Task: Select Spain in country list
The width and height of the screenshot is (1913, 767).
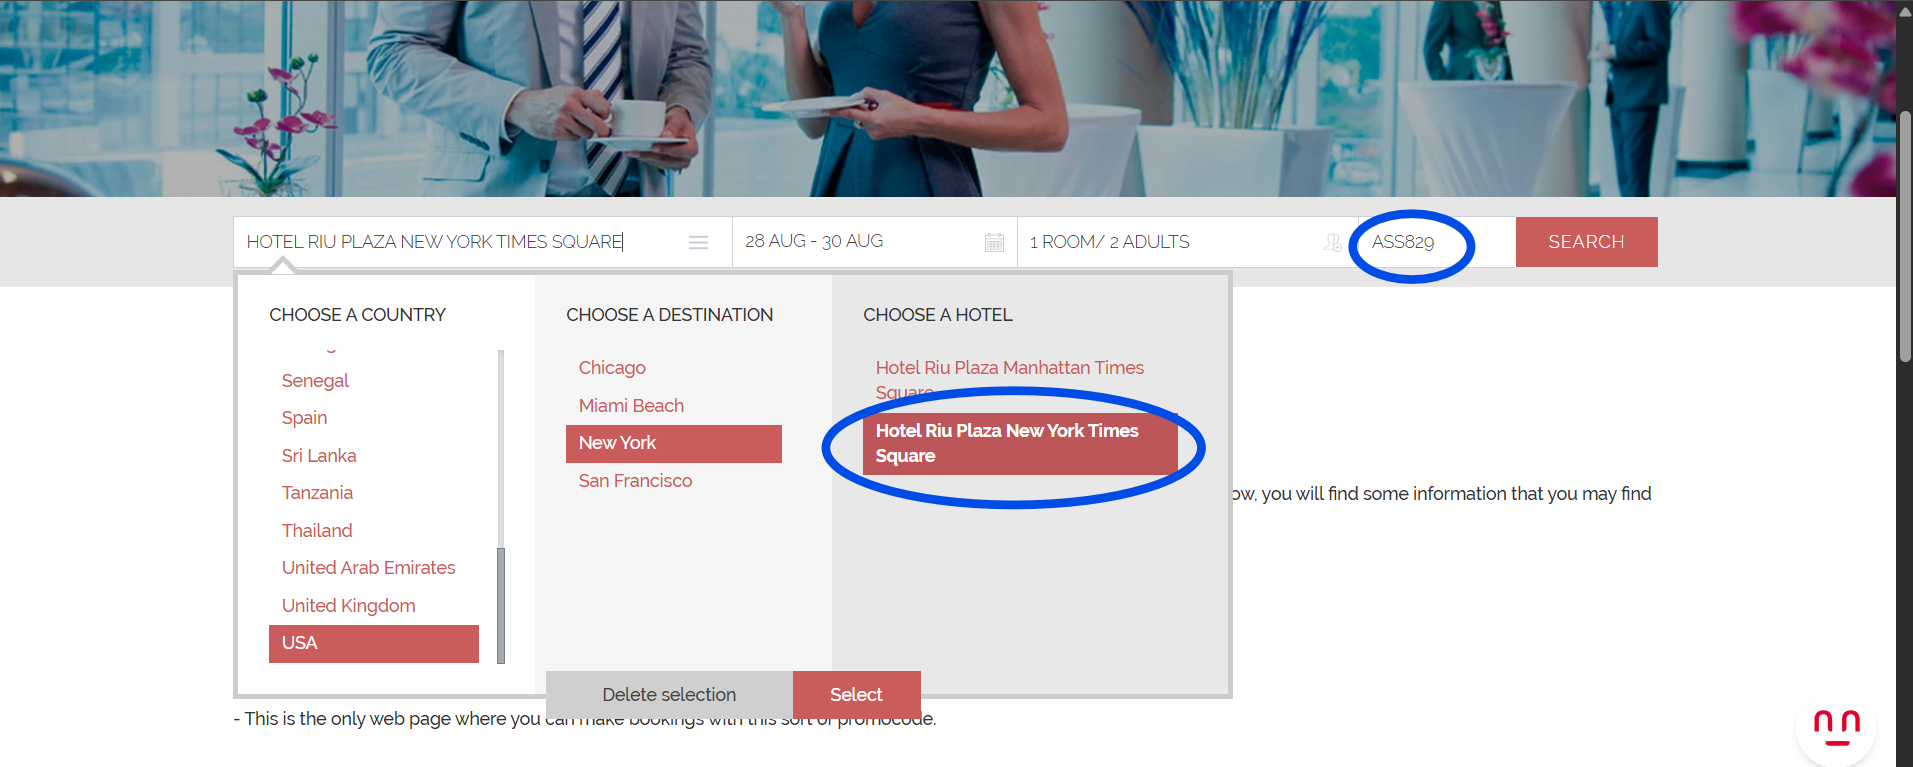Action: (x=304, y=418)
